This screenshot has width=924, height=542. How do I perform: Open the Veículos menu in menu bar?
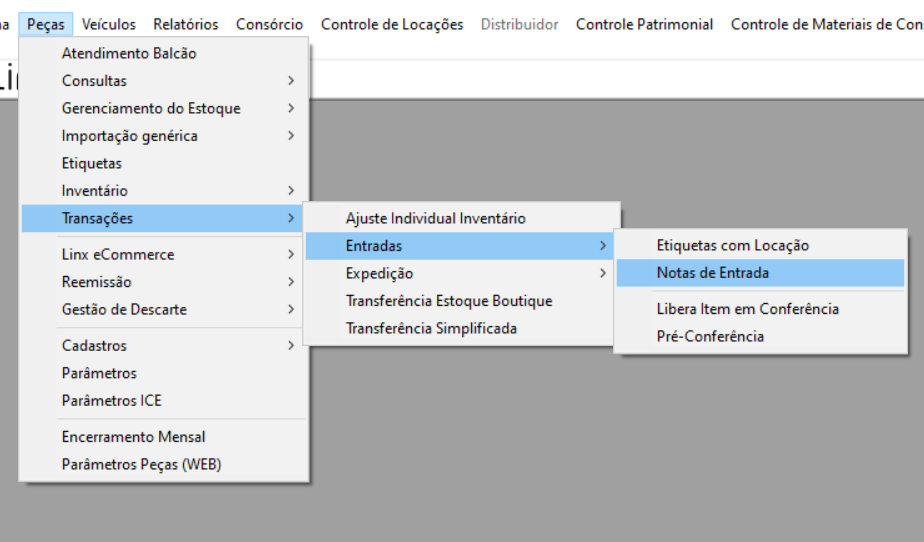point(109,24)
